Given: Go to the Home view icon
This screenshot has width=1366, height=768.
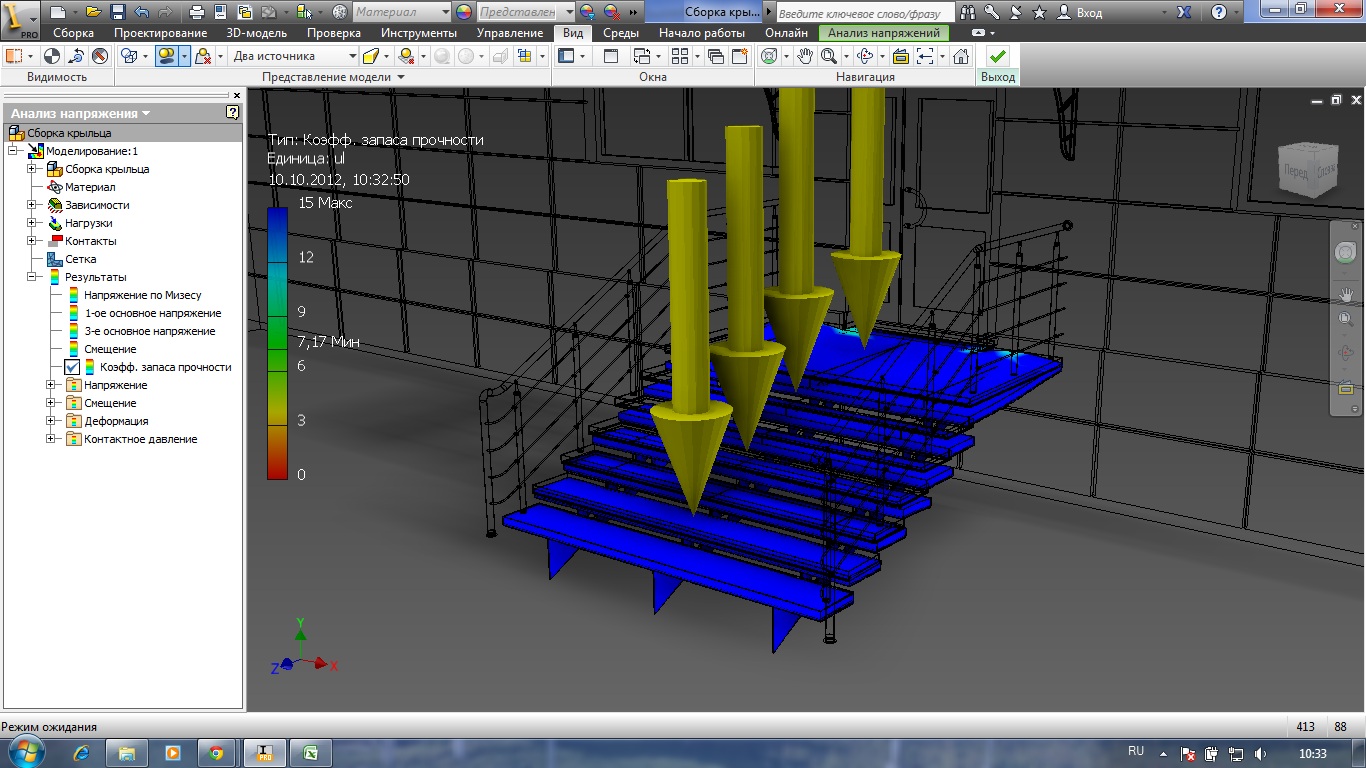Looking at the screenshot, I should pos(961,56).
